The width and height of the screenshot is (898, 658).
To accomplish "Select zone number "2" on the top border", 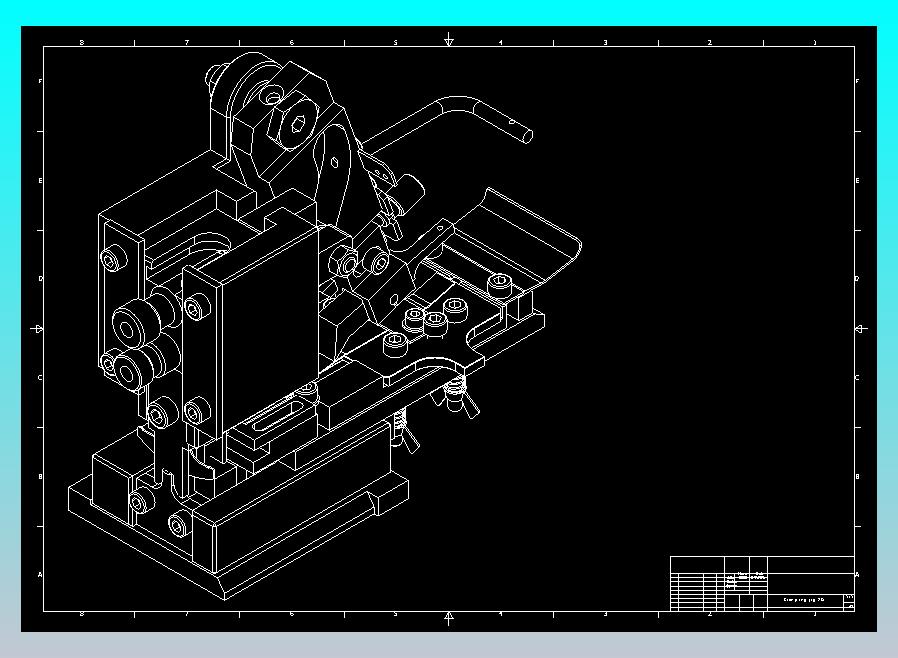I will pyautogui.click(x=710, y=42).
